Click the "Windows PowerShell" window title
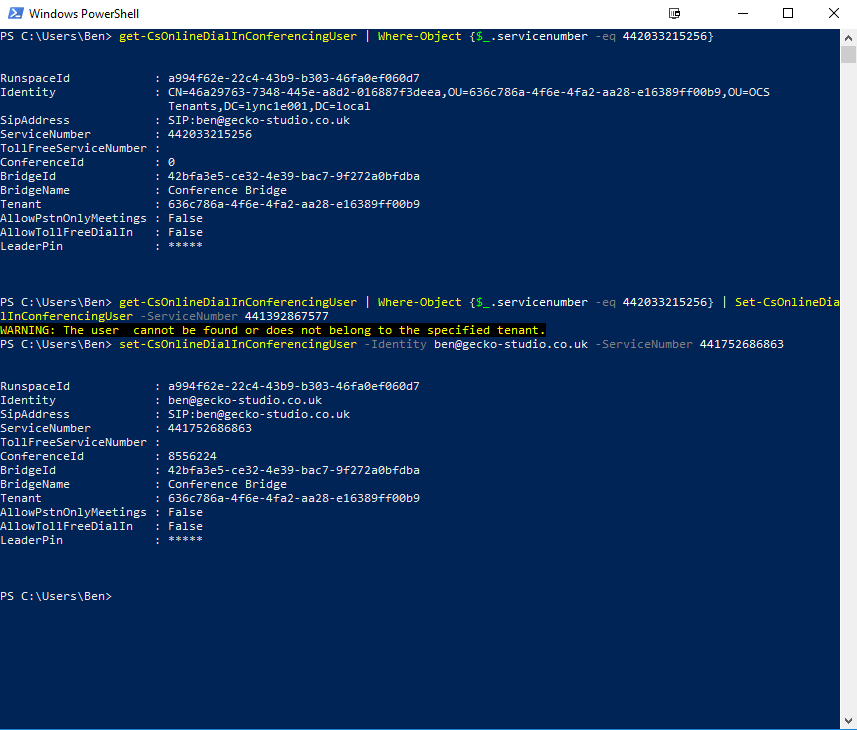The height and width of the screenshot is (730, 857). (84, 14)
